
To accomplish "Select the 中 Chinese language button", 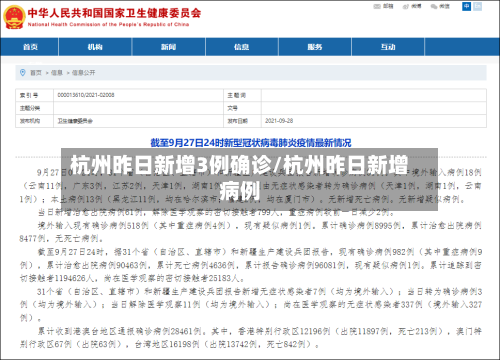I will [466, 6].
